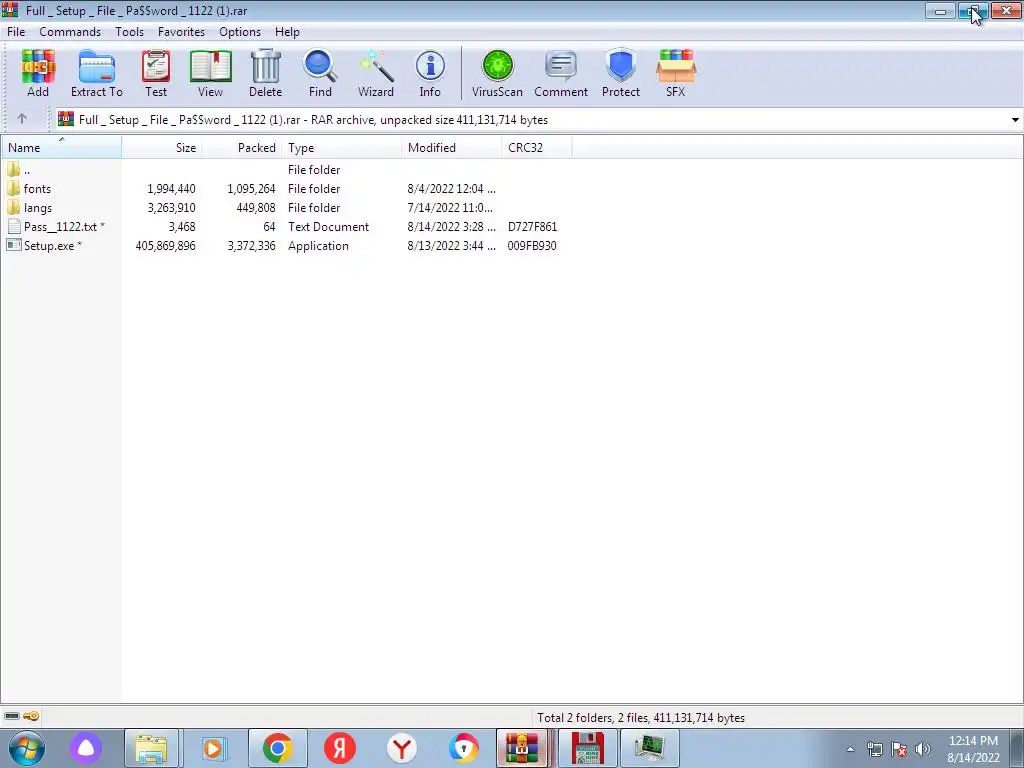This screenshot has height=768, width=1024.
Task: Click 'Text Document' type cell
Action: (328, 227)
